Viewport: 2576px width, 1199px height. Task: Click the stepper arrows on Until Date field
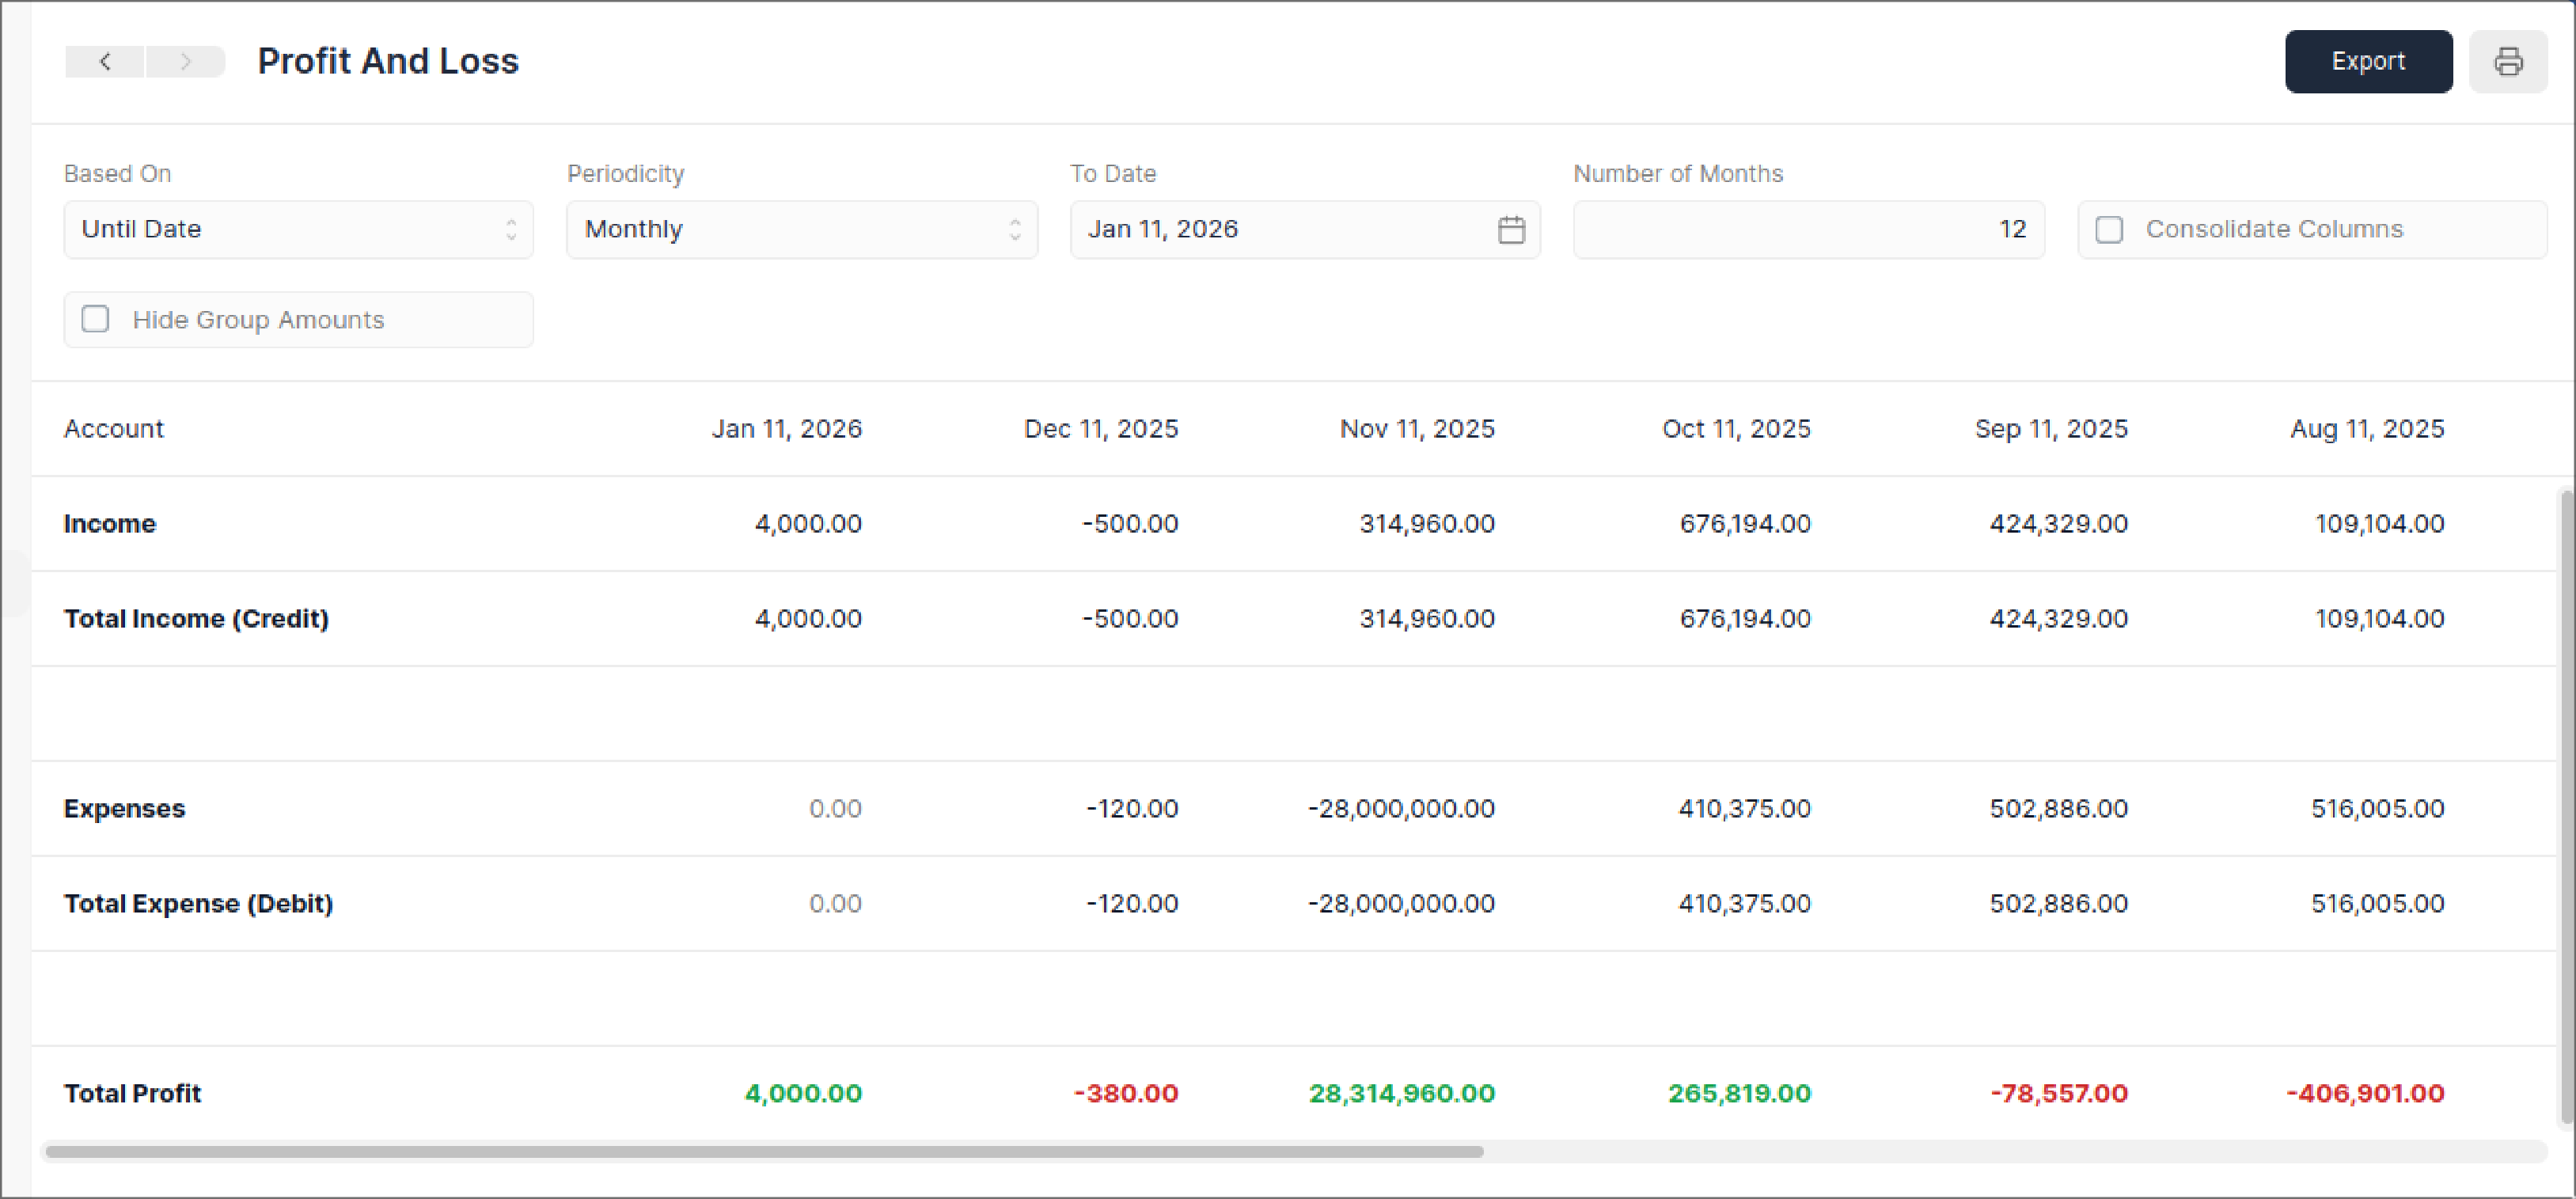511,229
